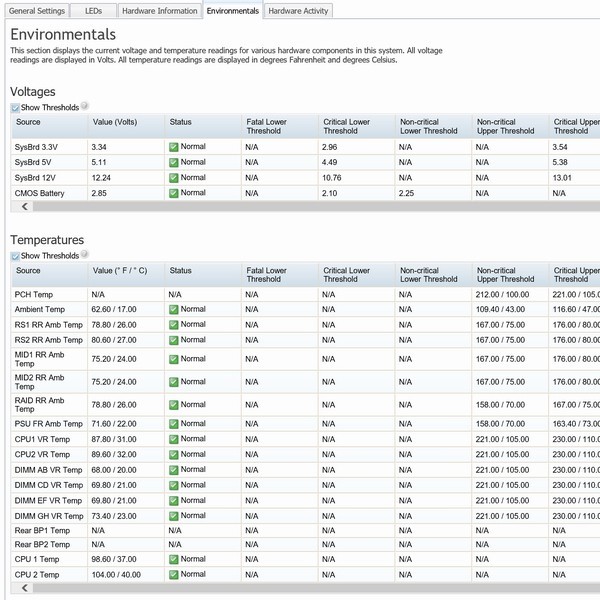
Task: Open the Hardware Information tab
Action: coord(160,11)
